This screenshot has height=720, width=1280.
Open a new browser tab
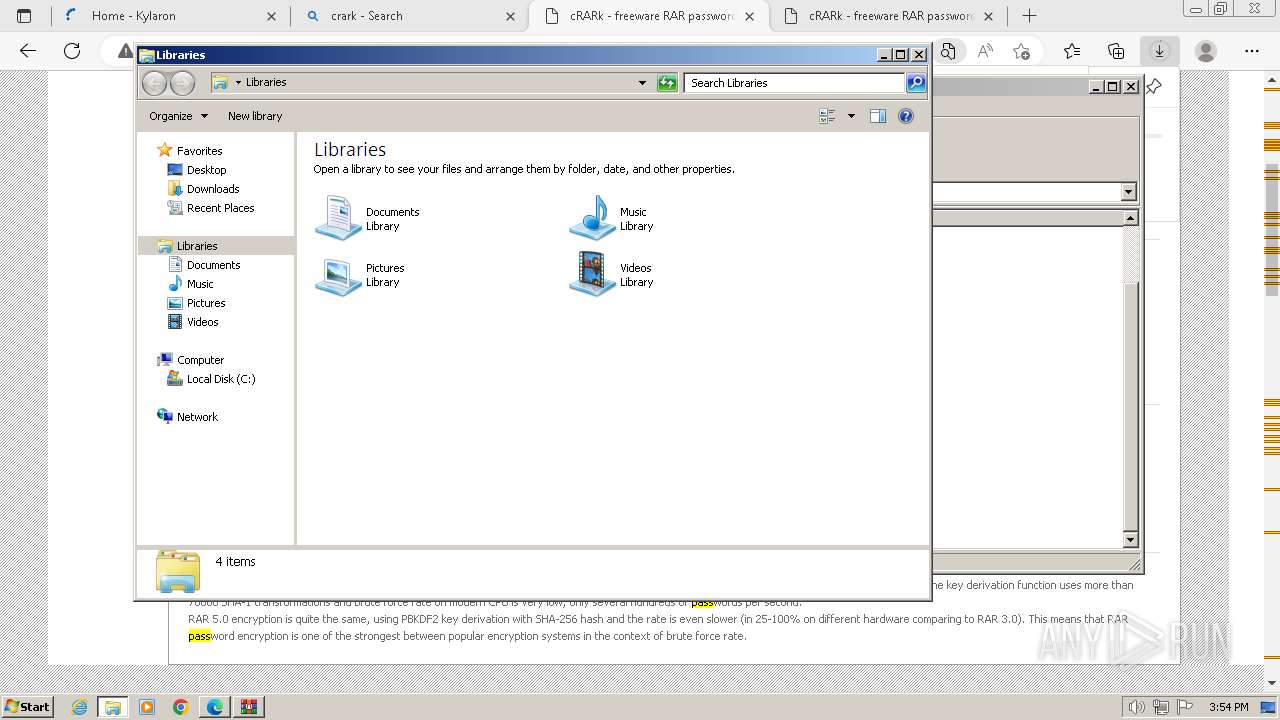click(1029, 16)
